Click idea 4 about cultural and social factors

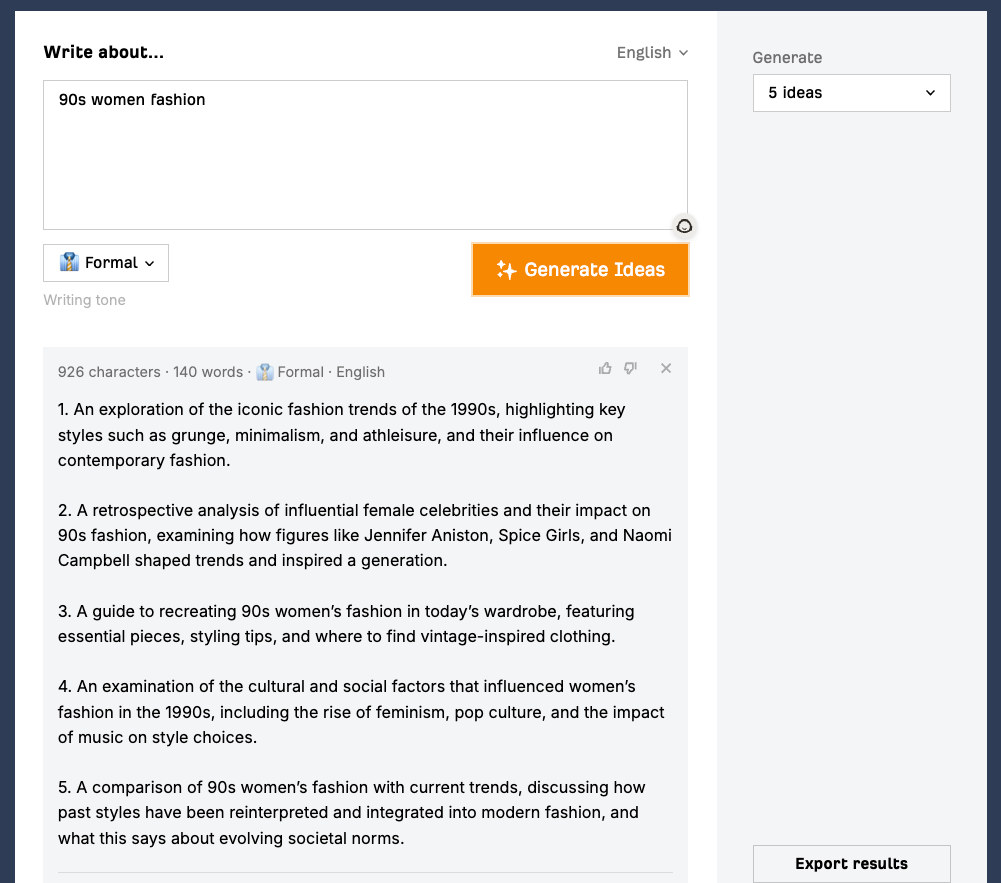point(360,712)
